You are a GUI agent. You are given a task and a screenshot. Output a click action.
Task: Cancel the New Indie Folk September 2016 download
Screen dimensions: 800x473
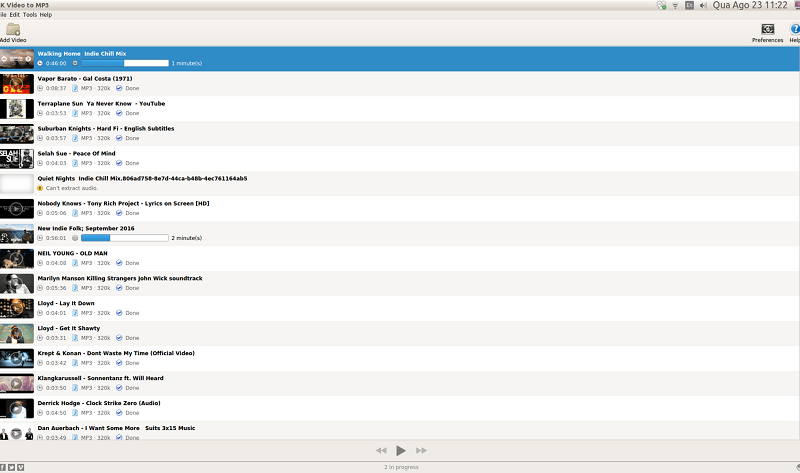tap(75, 238)
